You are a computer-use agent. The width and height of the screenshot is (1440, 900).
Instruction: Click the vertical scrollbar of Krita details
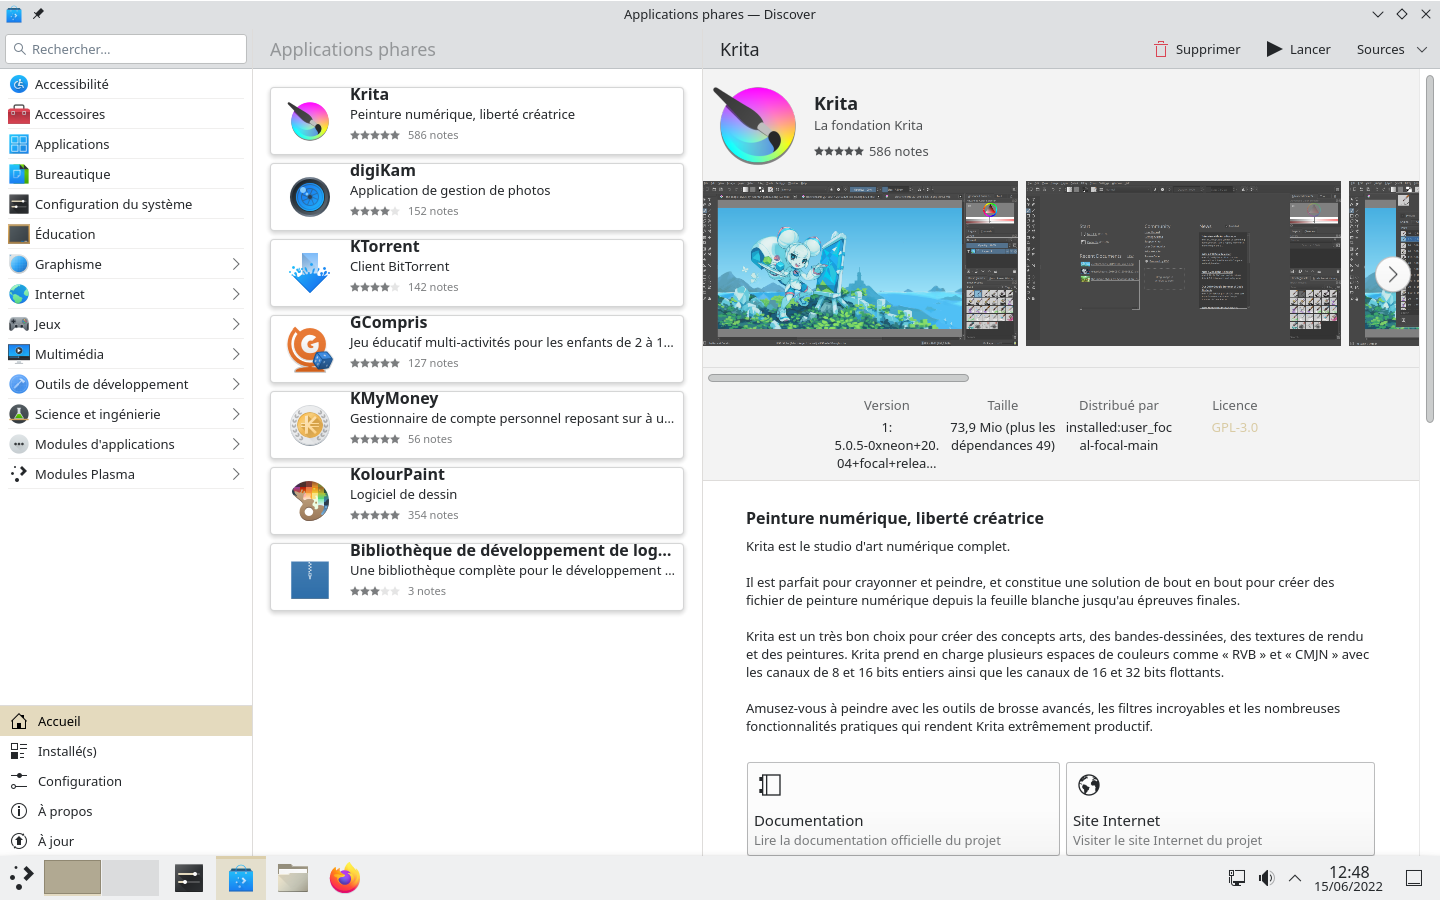pos(1430,248)
